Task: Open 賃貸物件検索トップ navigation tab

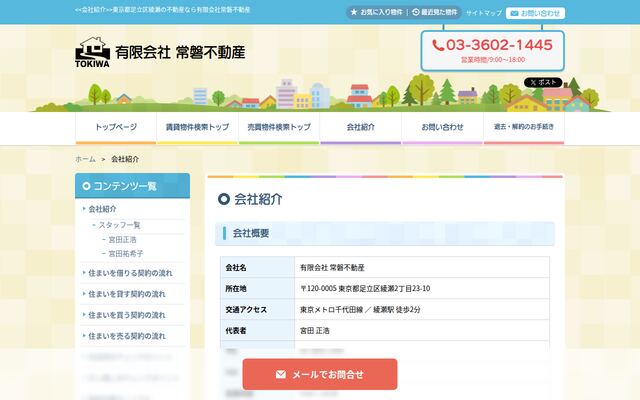Action: [198, 128]
